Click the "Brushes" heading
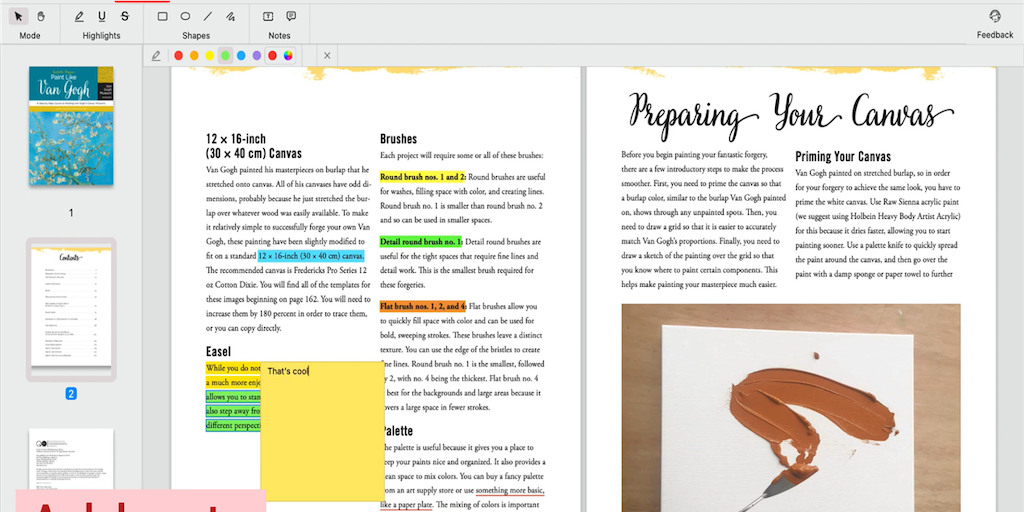The image size is (1024, 512). coord(398,139)
